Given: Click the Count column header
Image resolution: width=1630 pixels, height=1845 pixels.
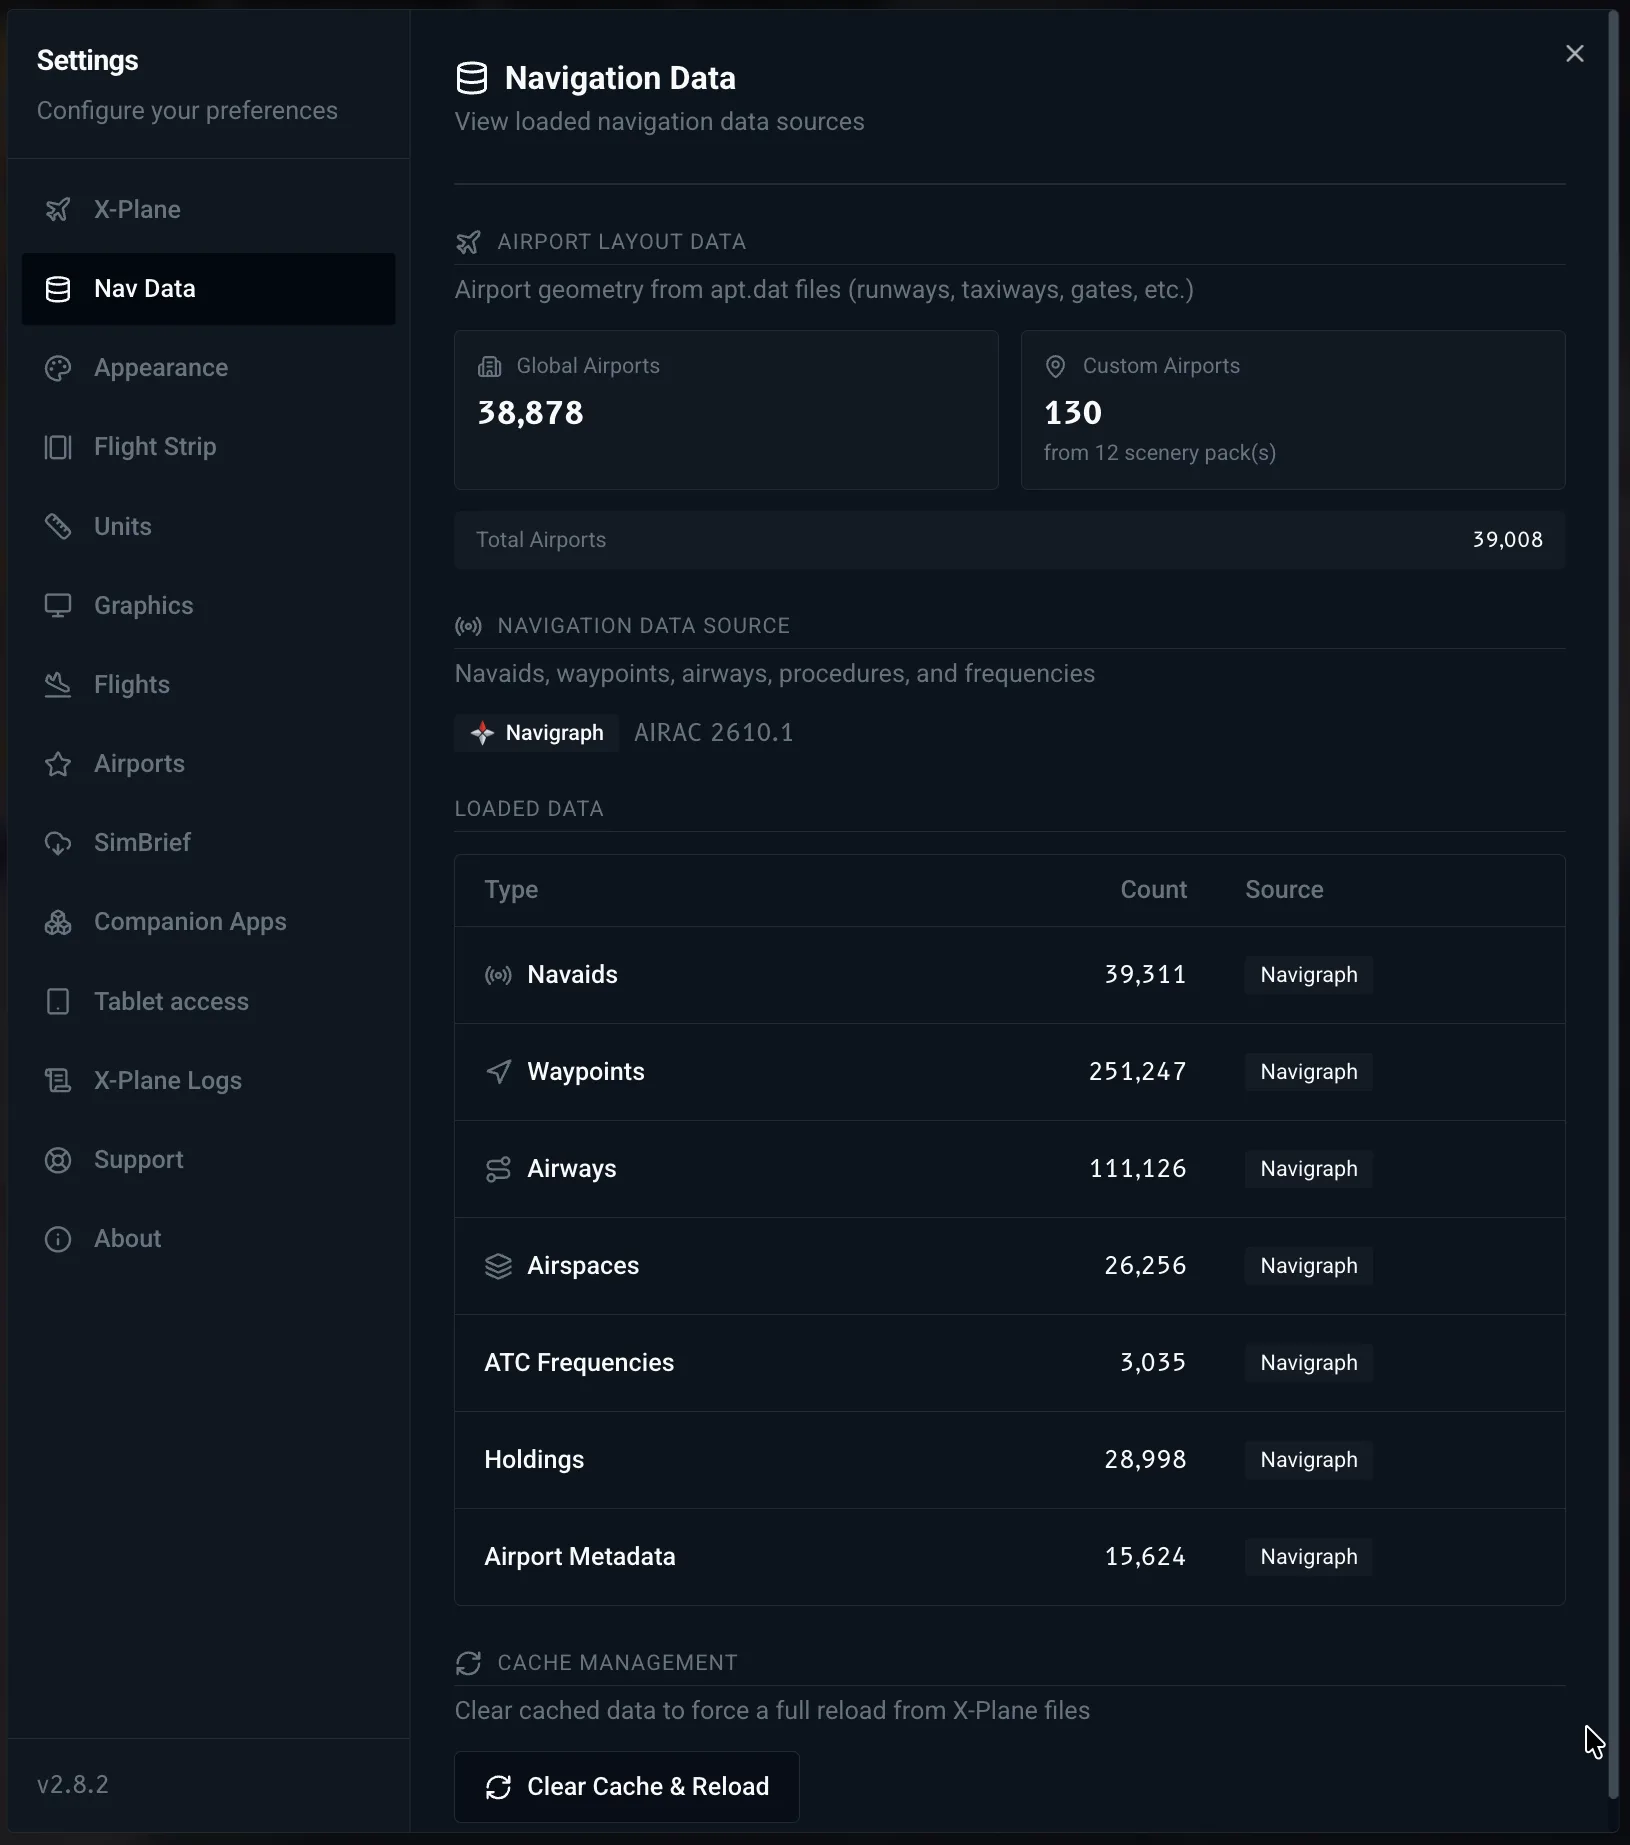Looking at the screenshot, I should (x=1154, y=890).
